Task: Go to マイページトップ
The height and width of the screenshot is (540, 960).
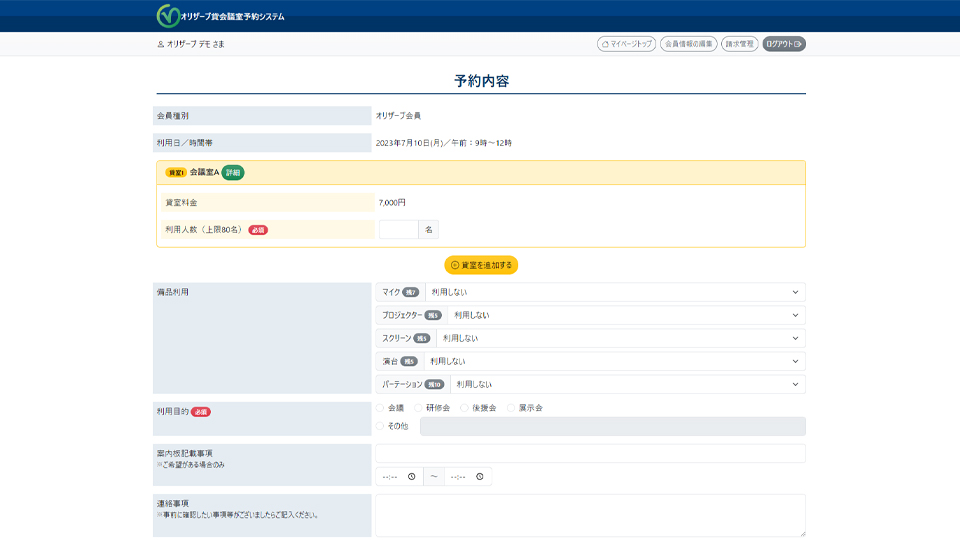Action: (626, 44)
